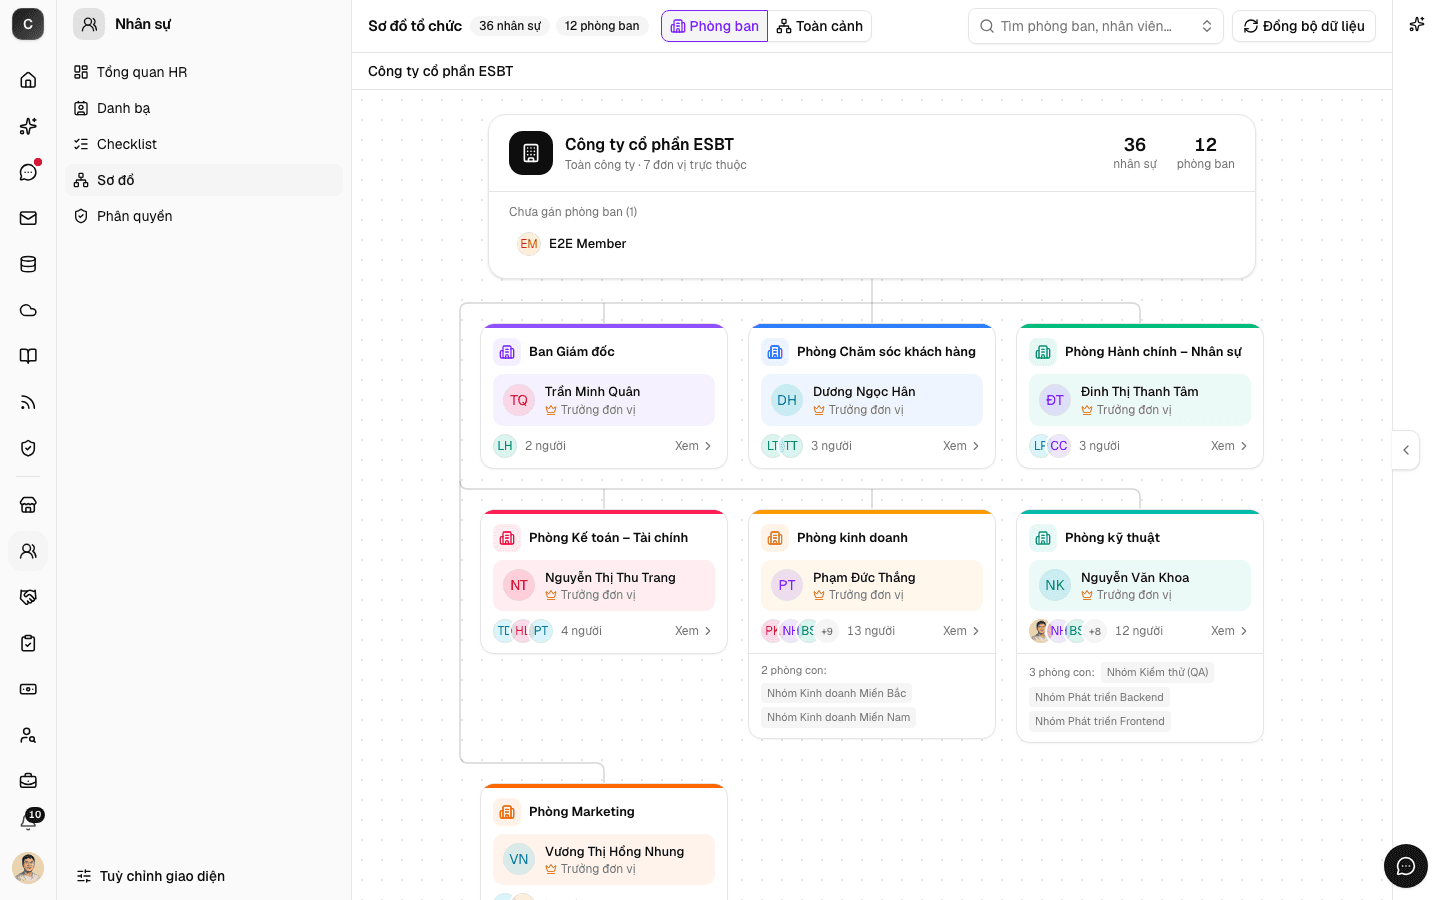
Task: Expand Xem in Phòng Chăm sóc khách hàng card
Action: tap(961, 446)
